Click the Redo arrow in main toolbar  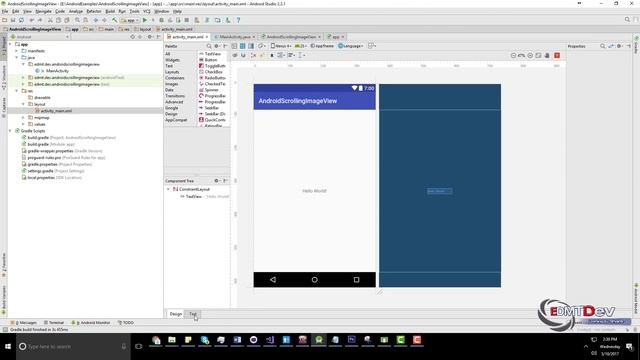click(40, 20)
